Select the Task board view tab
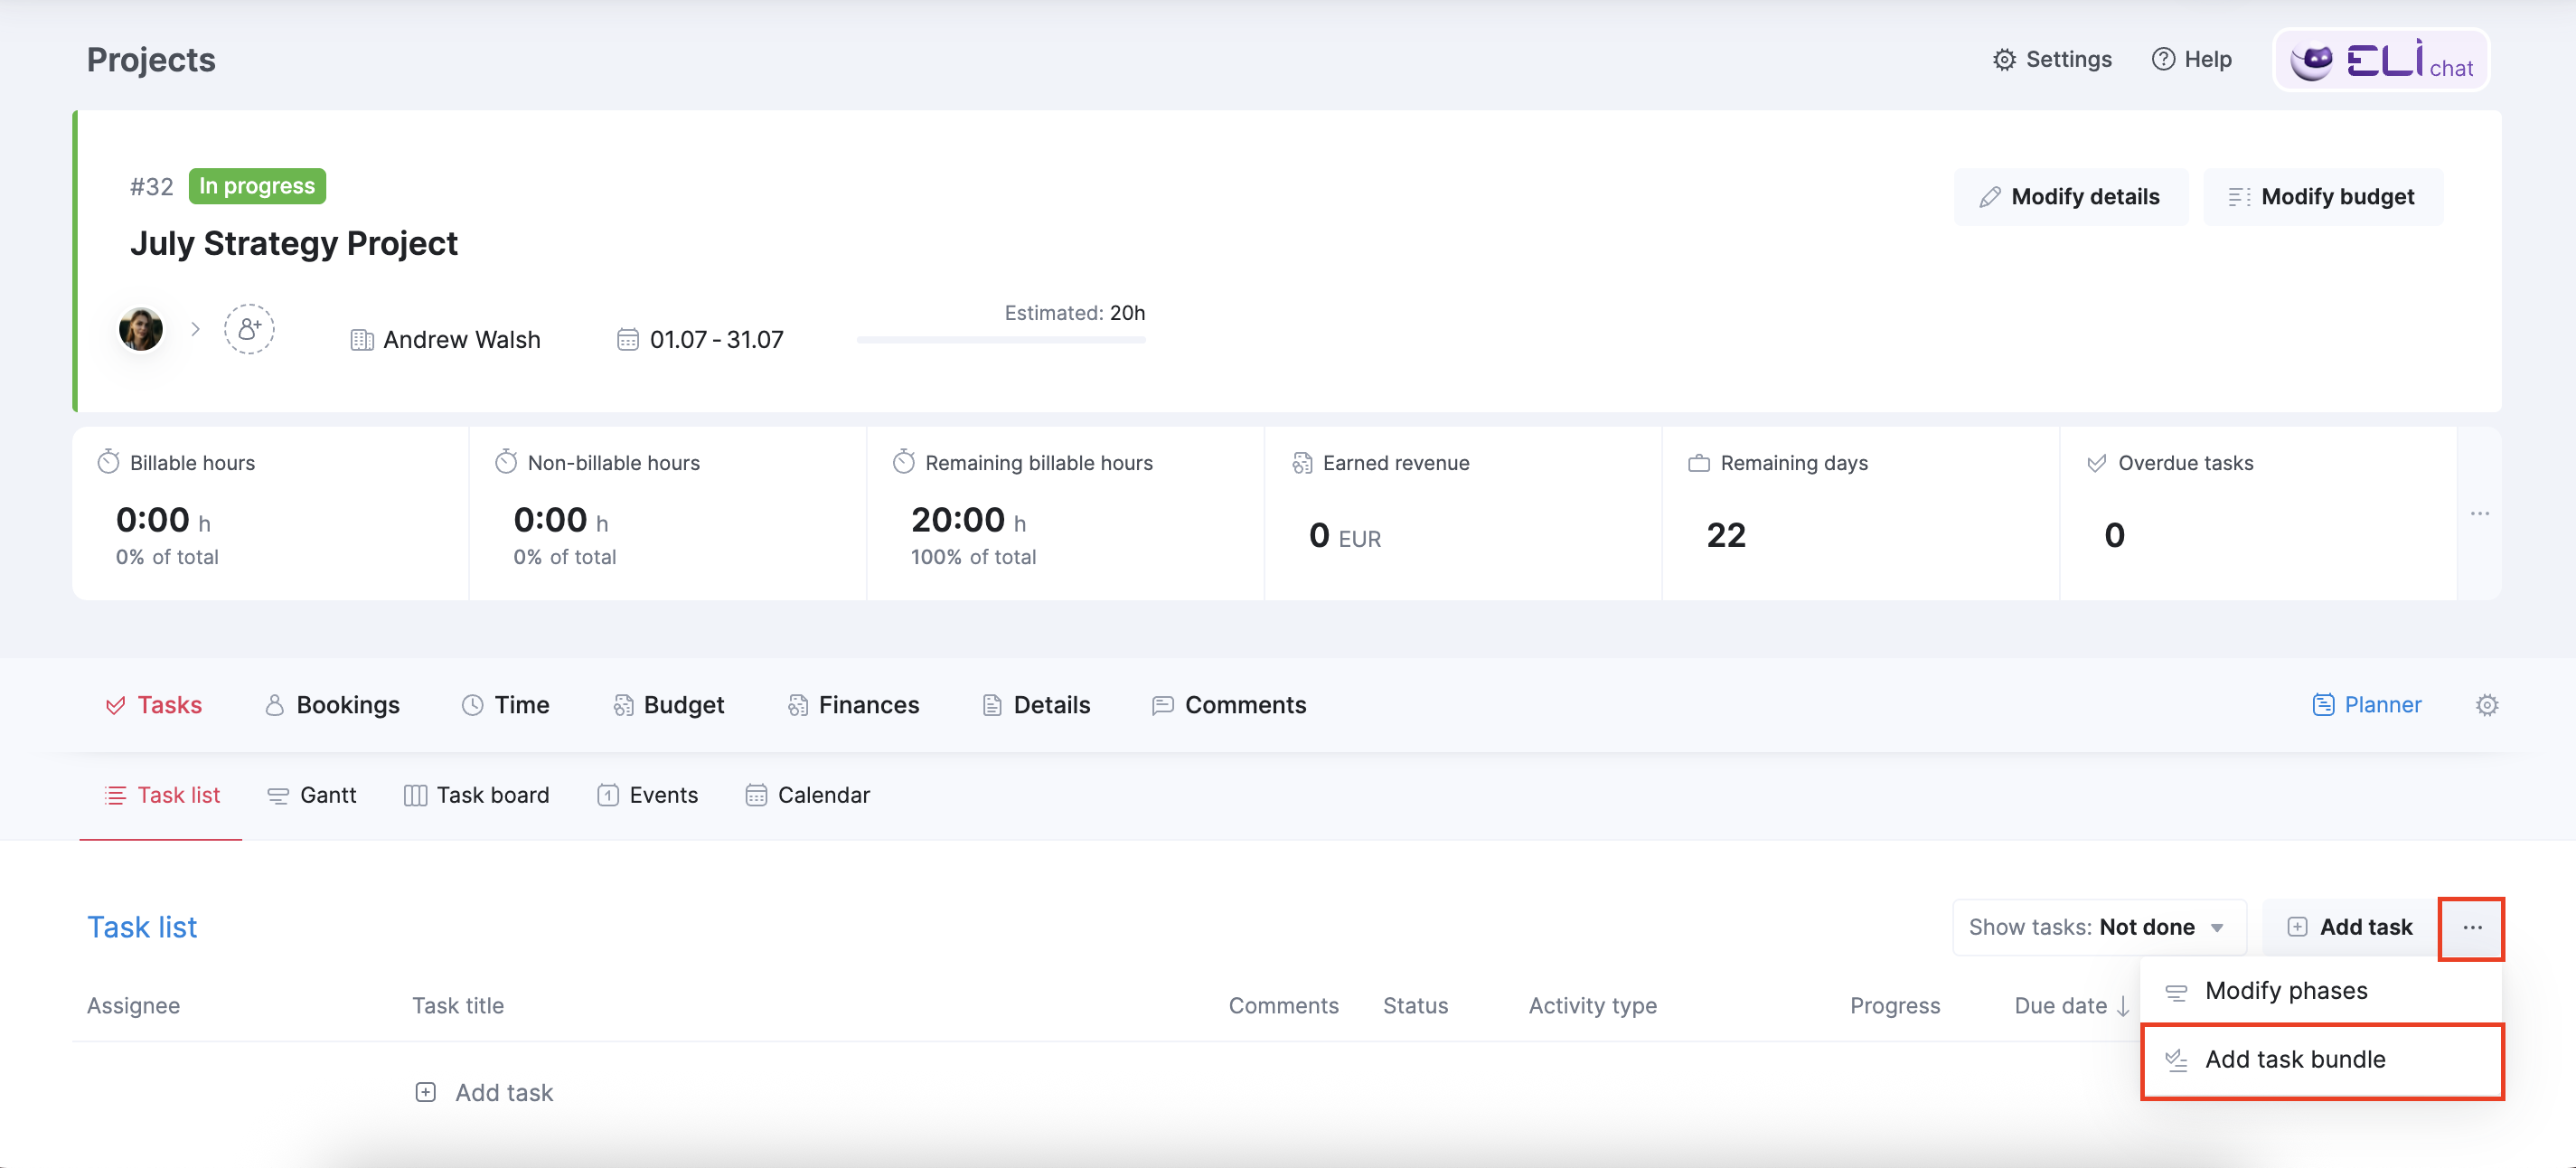 click(476, 795)
